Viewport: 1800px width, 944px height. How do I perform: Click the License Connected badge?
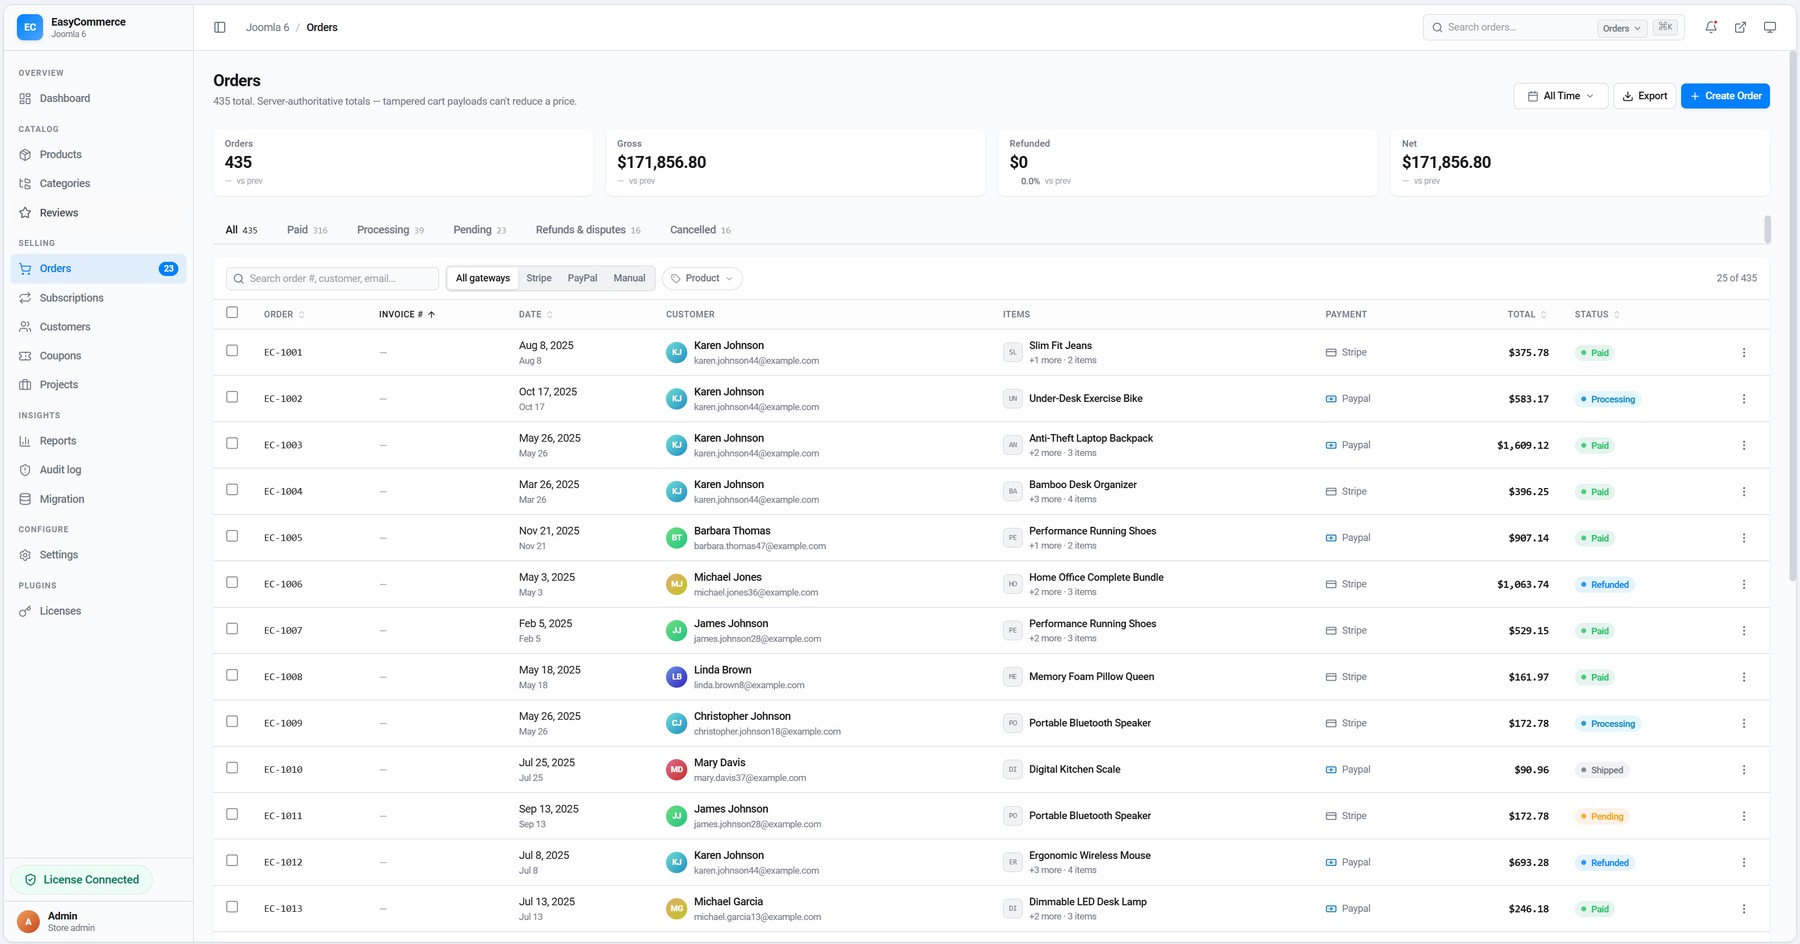(x=82, y=880)
